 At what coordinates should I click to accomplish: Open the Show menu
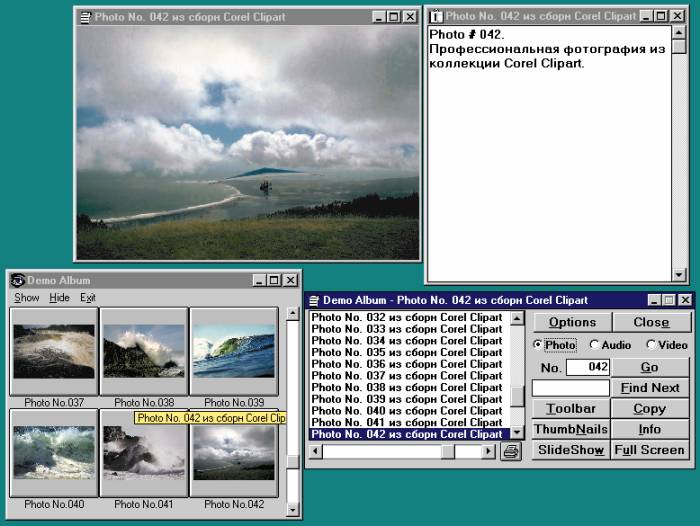(x=27, y=298)
